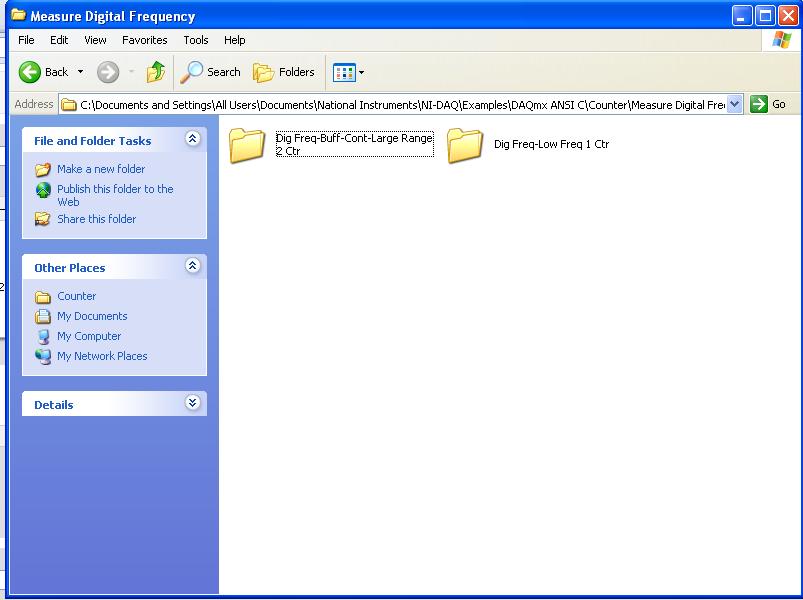This screenshot has width=803, height=600.
Task: Toggle the Folders tree pane
Action: coord(284,72)
